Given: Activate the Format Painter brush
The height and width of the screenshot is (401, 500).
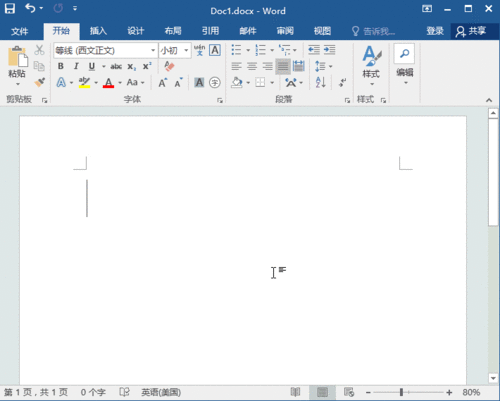Looking at the screenshot, I should (x=39, y=82).
